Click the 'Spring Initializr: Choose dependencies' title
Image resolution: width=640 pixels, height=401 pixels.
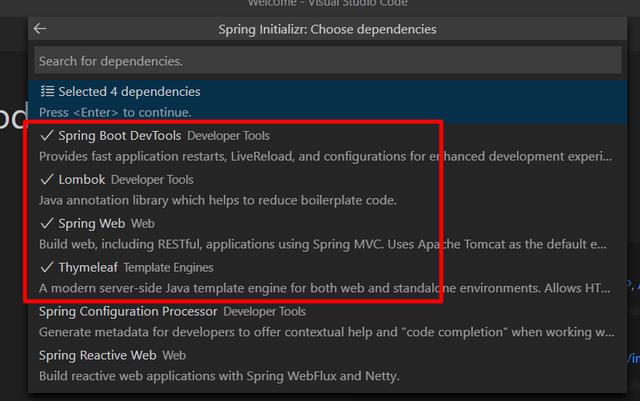click(x=327, y=29)
